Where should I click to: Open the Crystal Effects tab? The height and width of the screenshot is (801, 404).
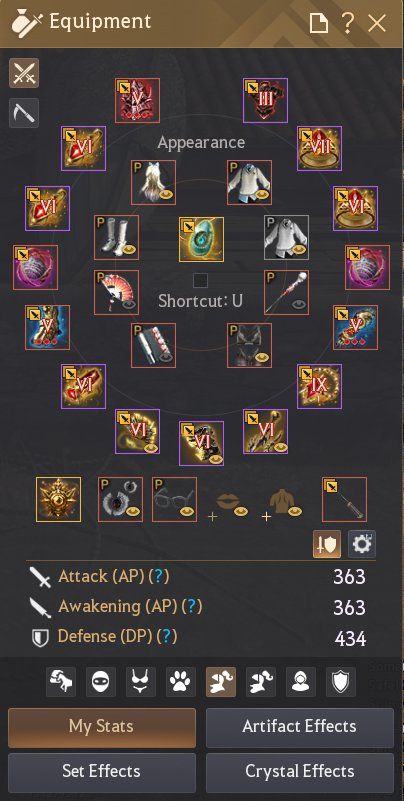tap(300, 772)
